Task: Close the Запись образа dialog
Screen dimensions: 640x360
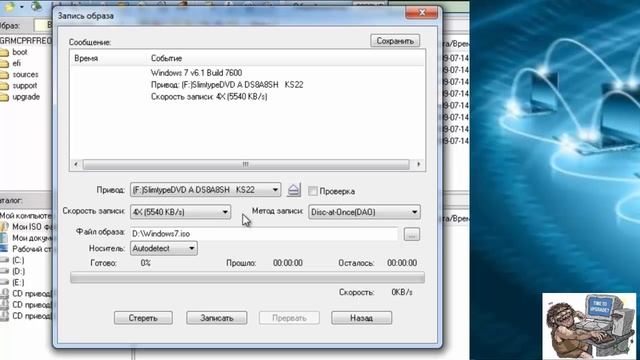Action: tap(422, 12)
